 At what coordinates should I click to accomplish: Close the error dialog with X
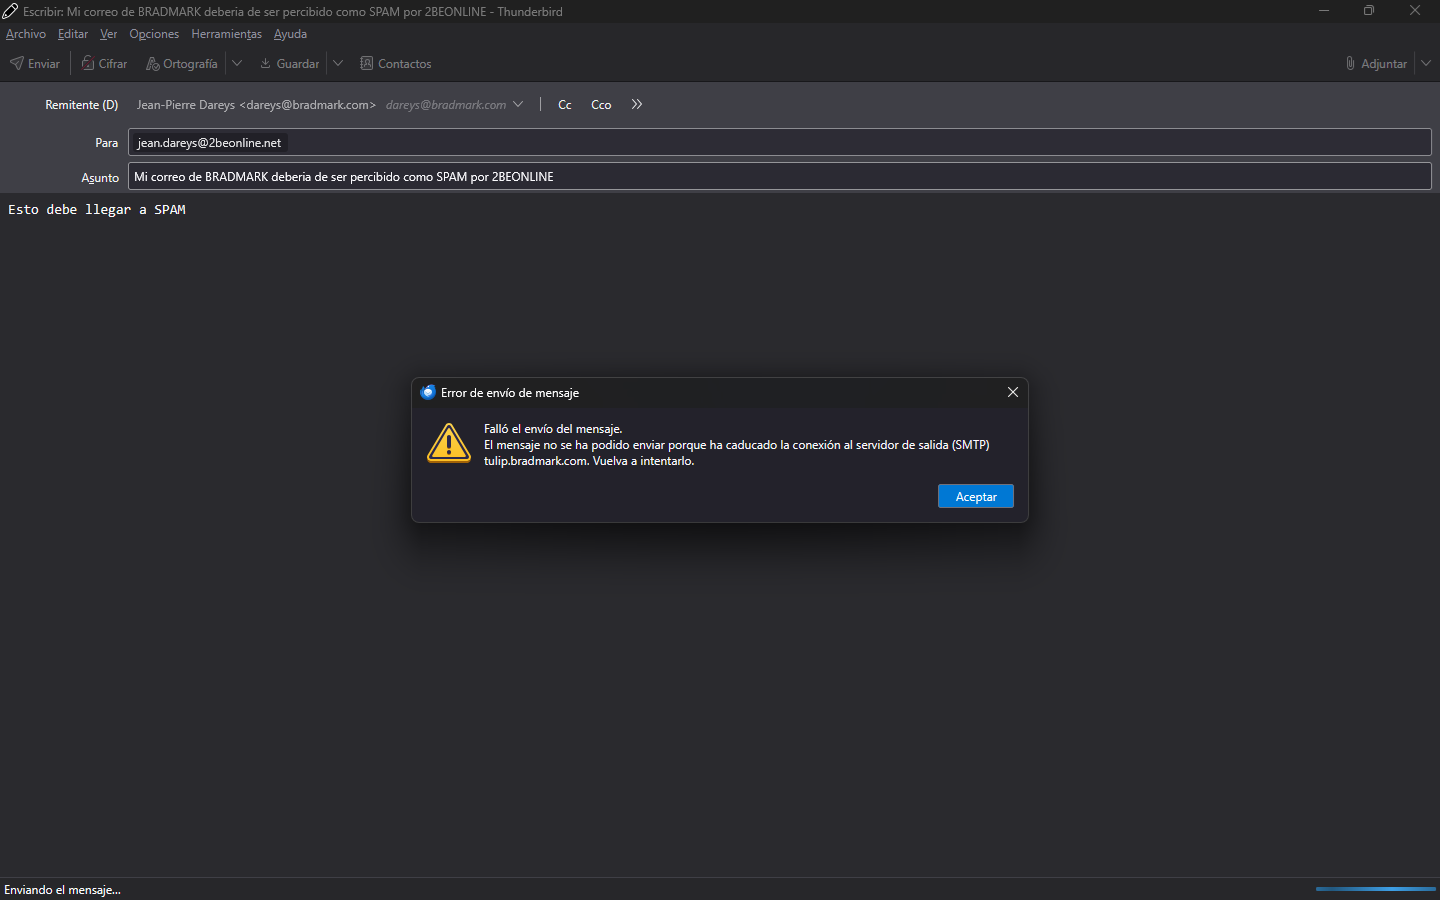(x=1013, y=392)
